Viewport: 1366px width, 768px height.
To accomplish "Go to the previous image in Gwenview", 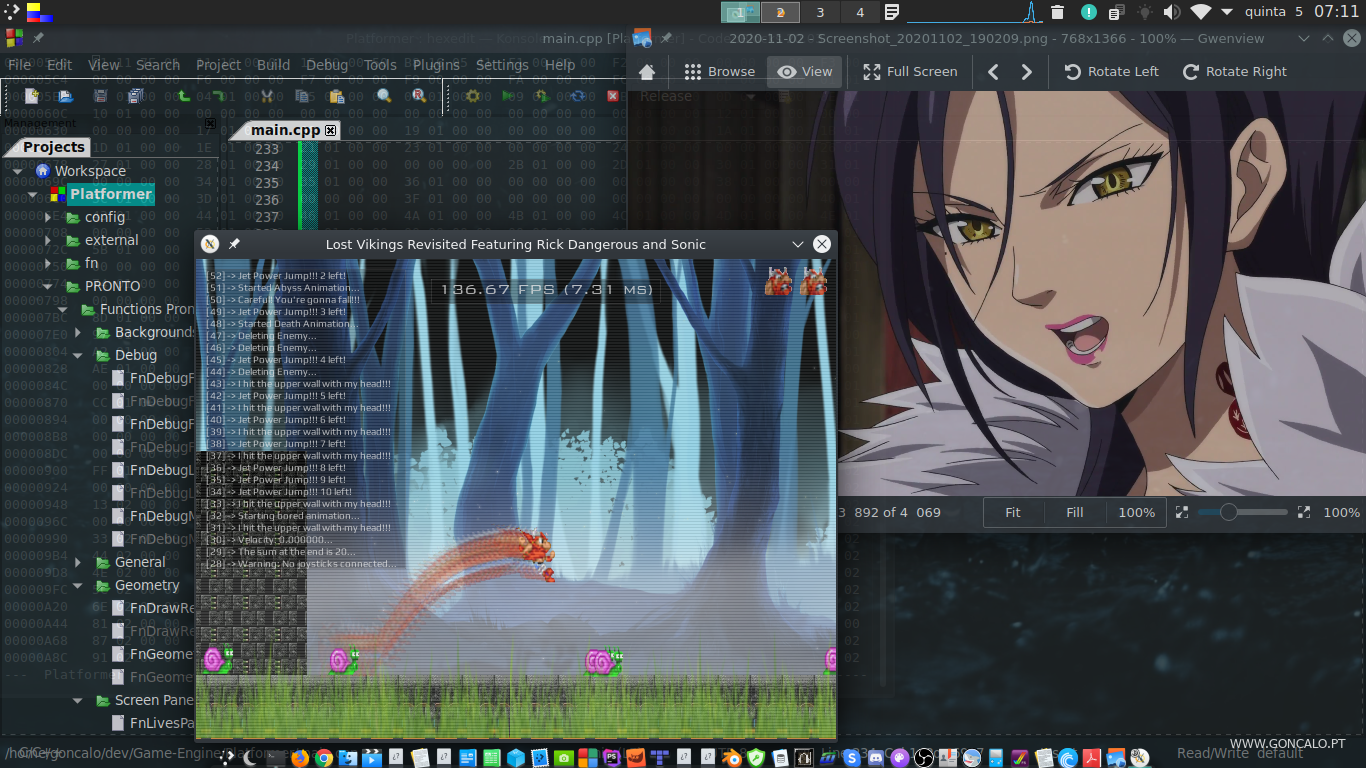I will [993, 72].
